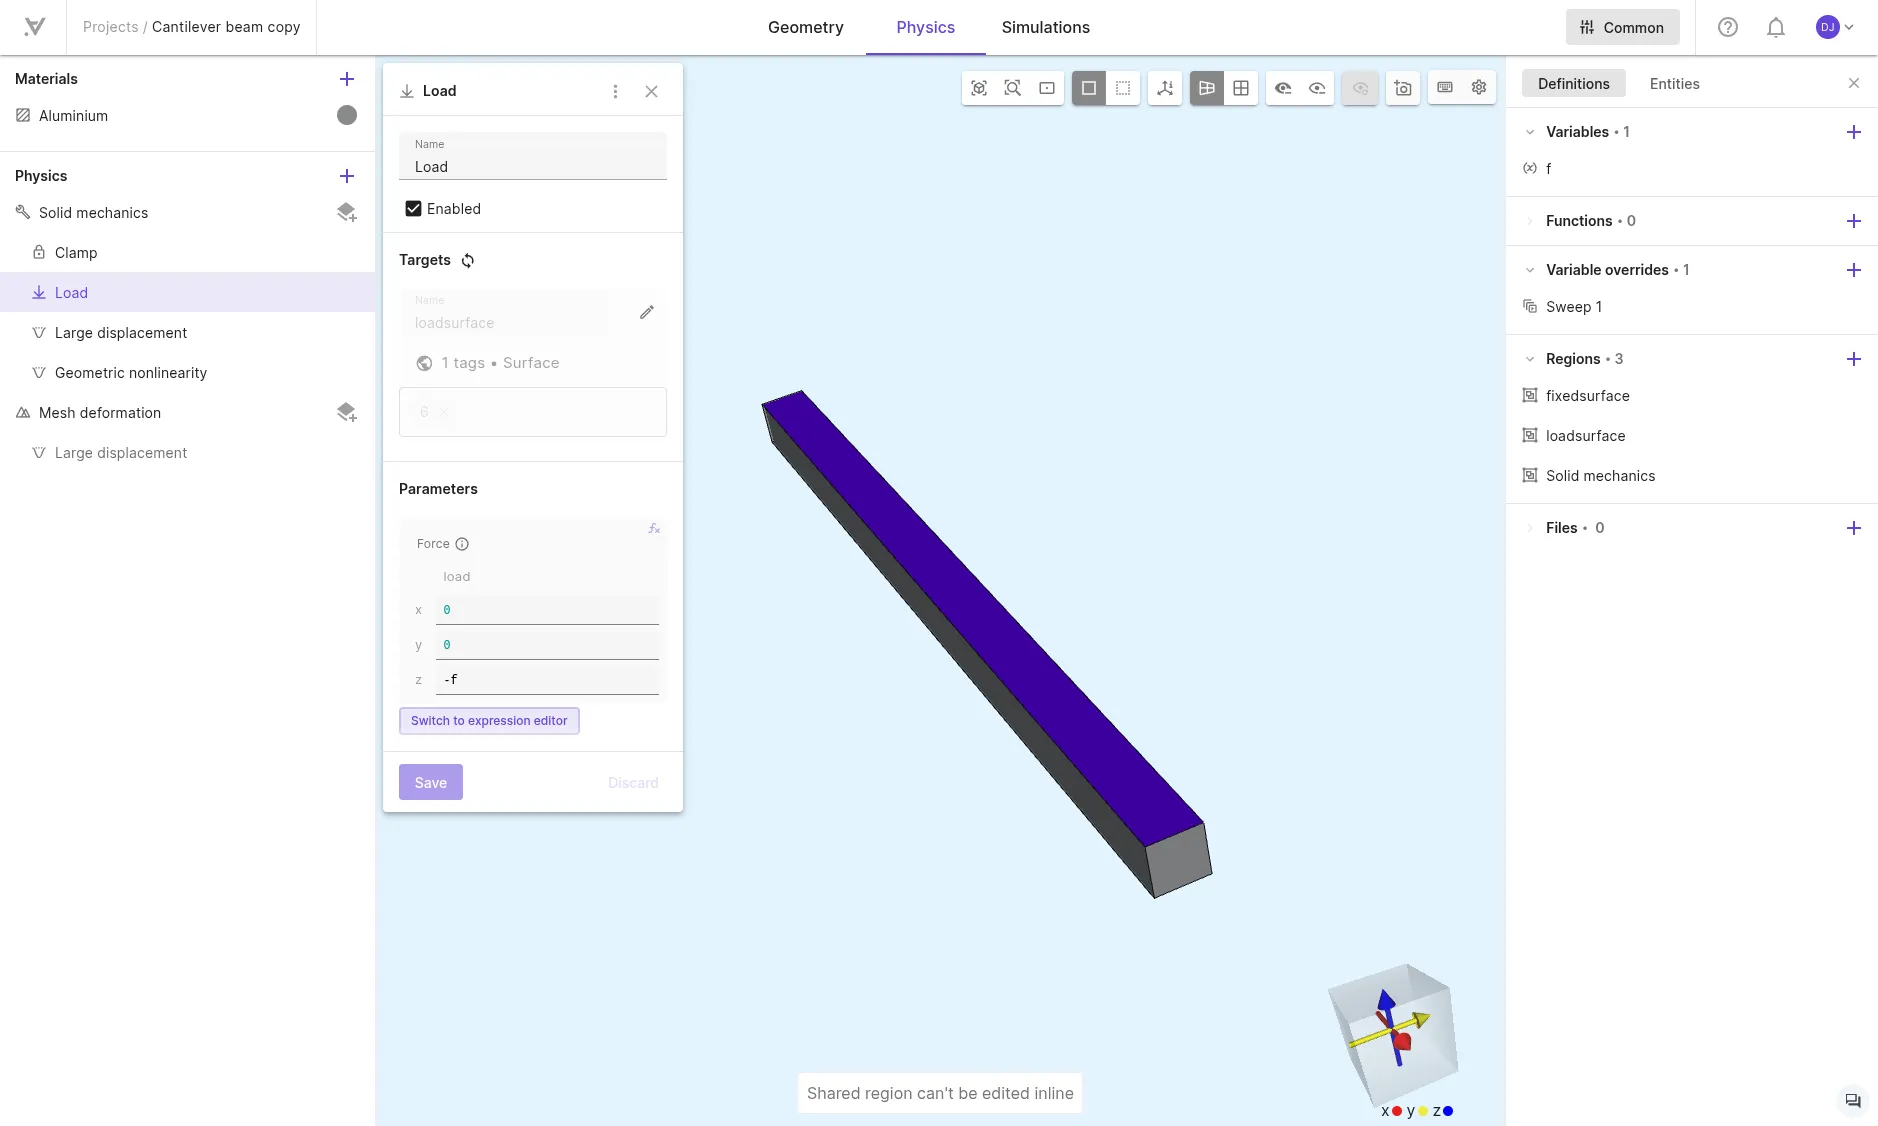Click the center-view rectangle icon

tap(1047, 88)
